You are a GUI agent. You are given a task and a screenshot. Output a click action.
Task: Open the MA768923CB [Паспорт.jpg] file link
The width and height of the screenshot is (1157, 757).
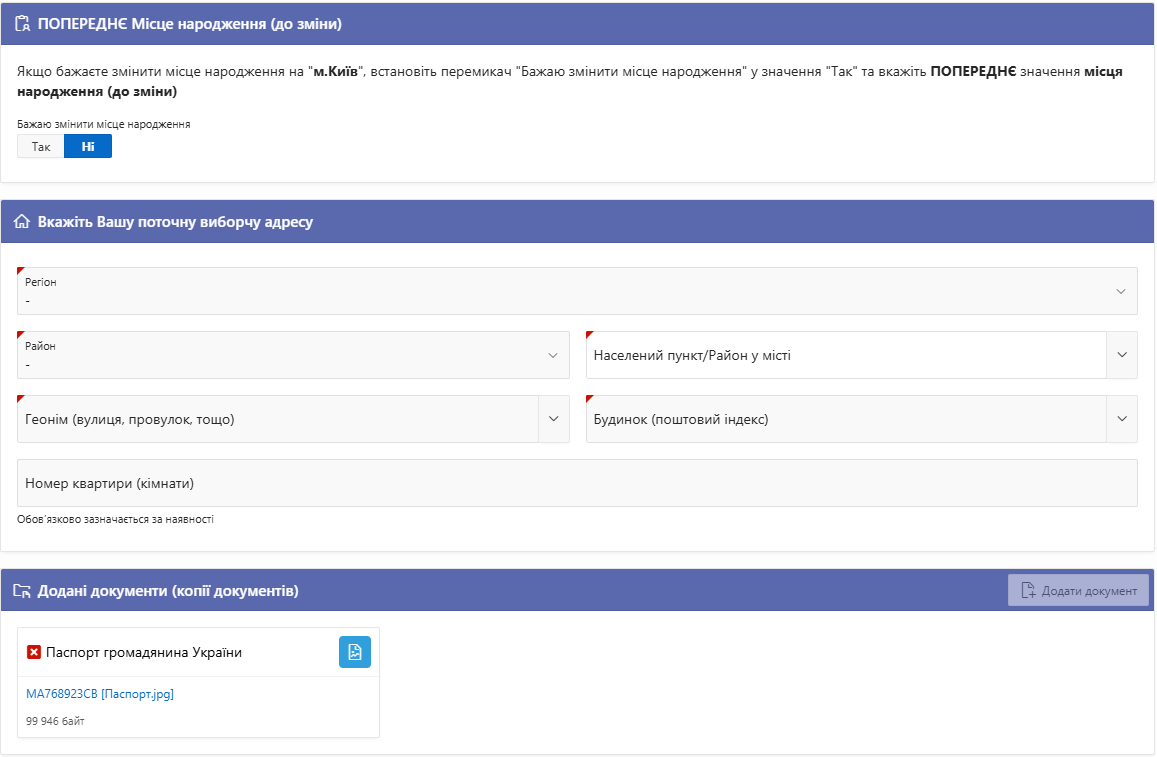(100, 694)
